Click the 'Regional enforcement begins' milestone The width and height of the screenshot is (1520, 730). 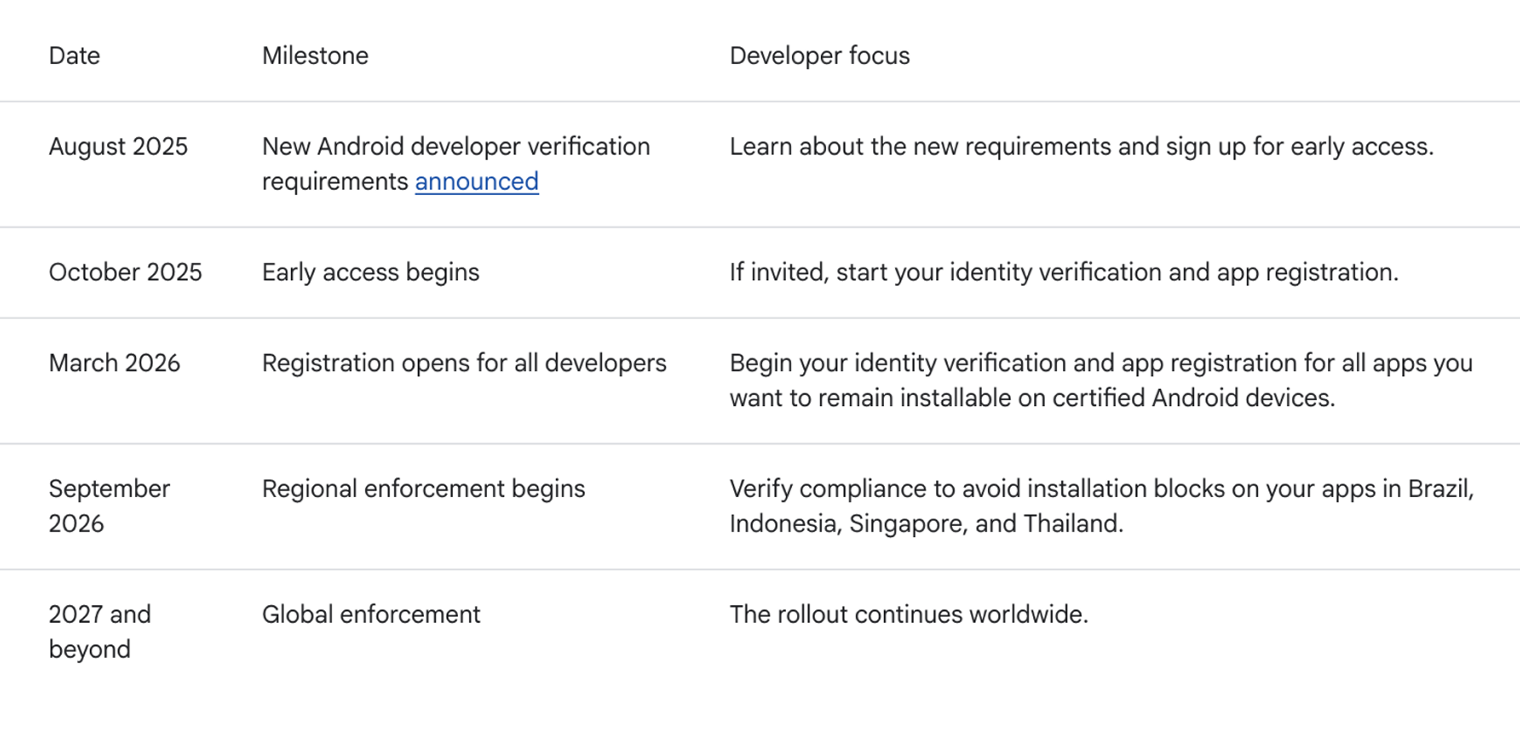[x=423, y=489]
